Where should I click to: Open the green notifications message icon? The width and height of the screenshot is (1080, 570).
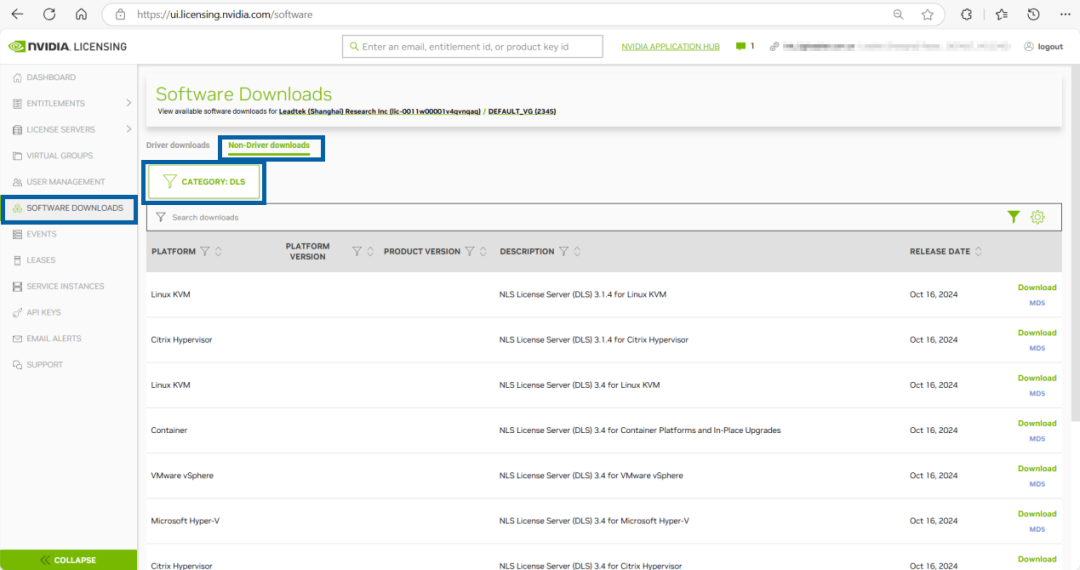(x=740, y=46)
